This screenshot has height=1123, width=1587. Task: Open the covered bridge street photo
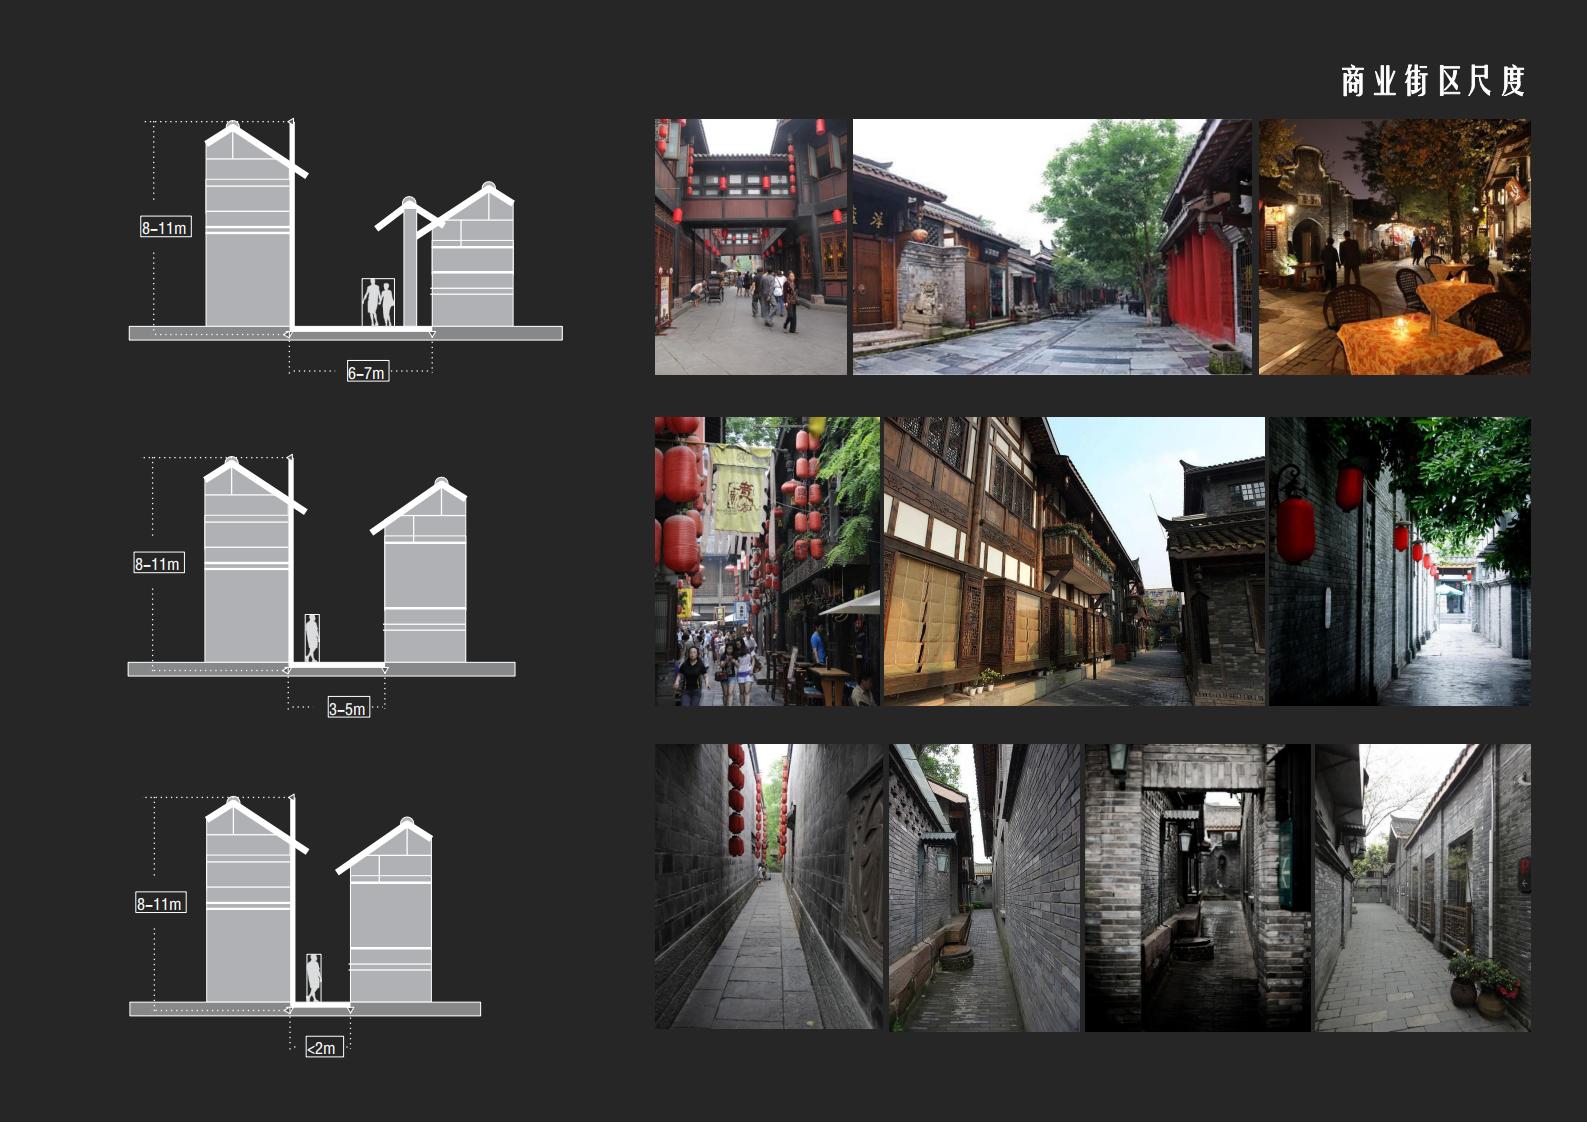[750, 247]
